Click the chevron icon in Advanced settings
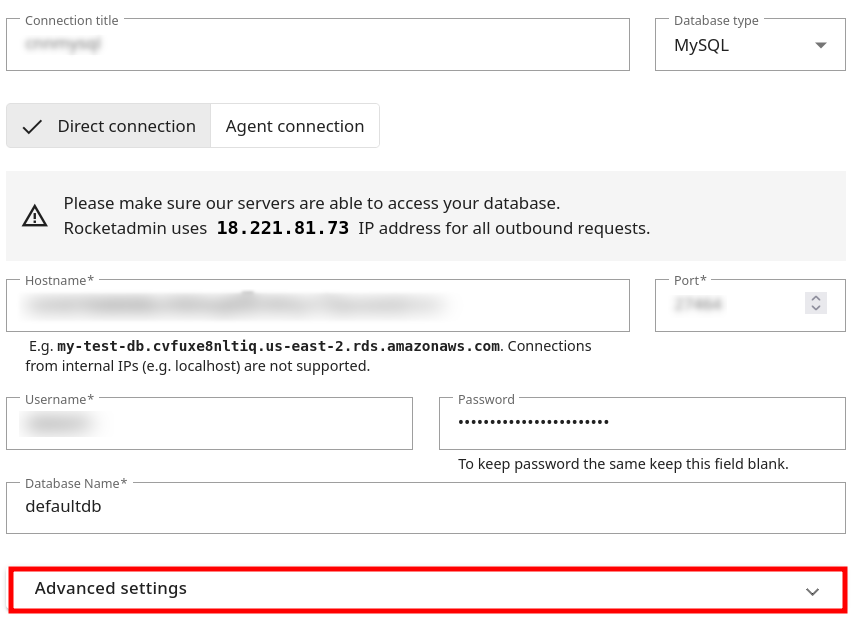Viewport: 853px width, 622px height. (x=812, y=591)
